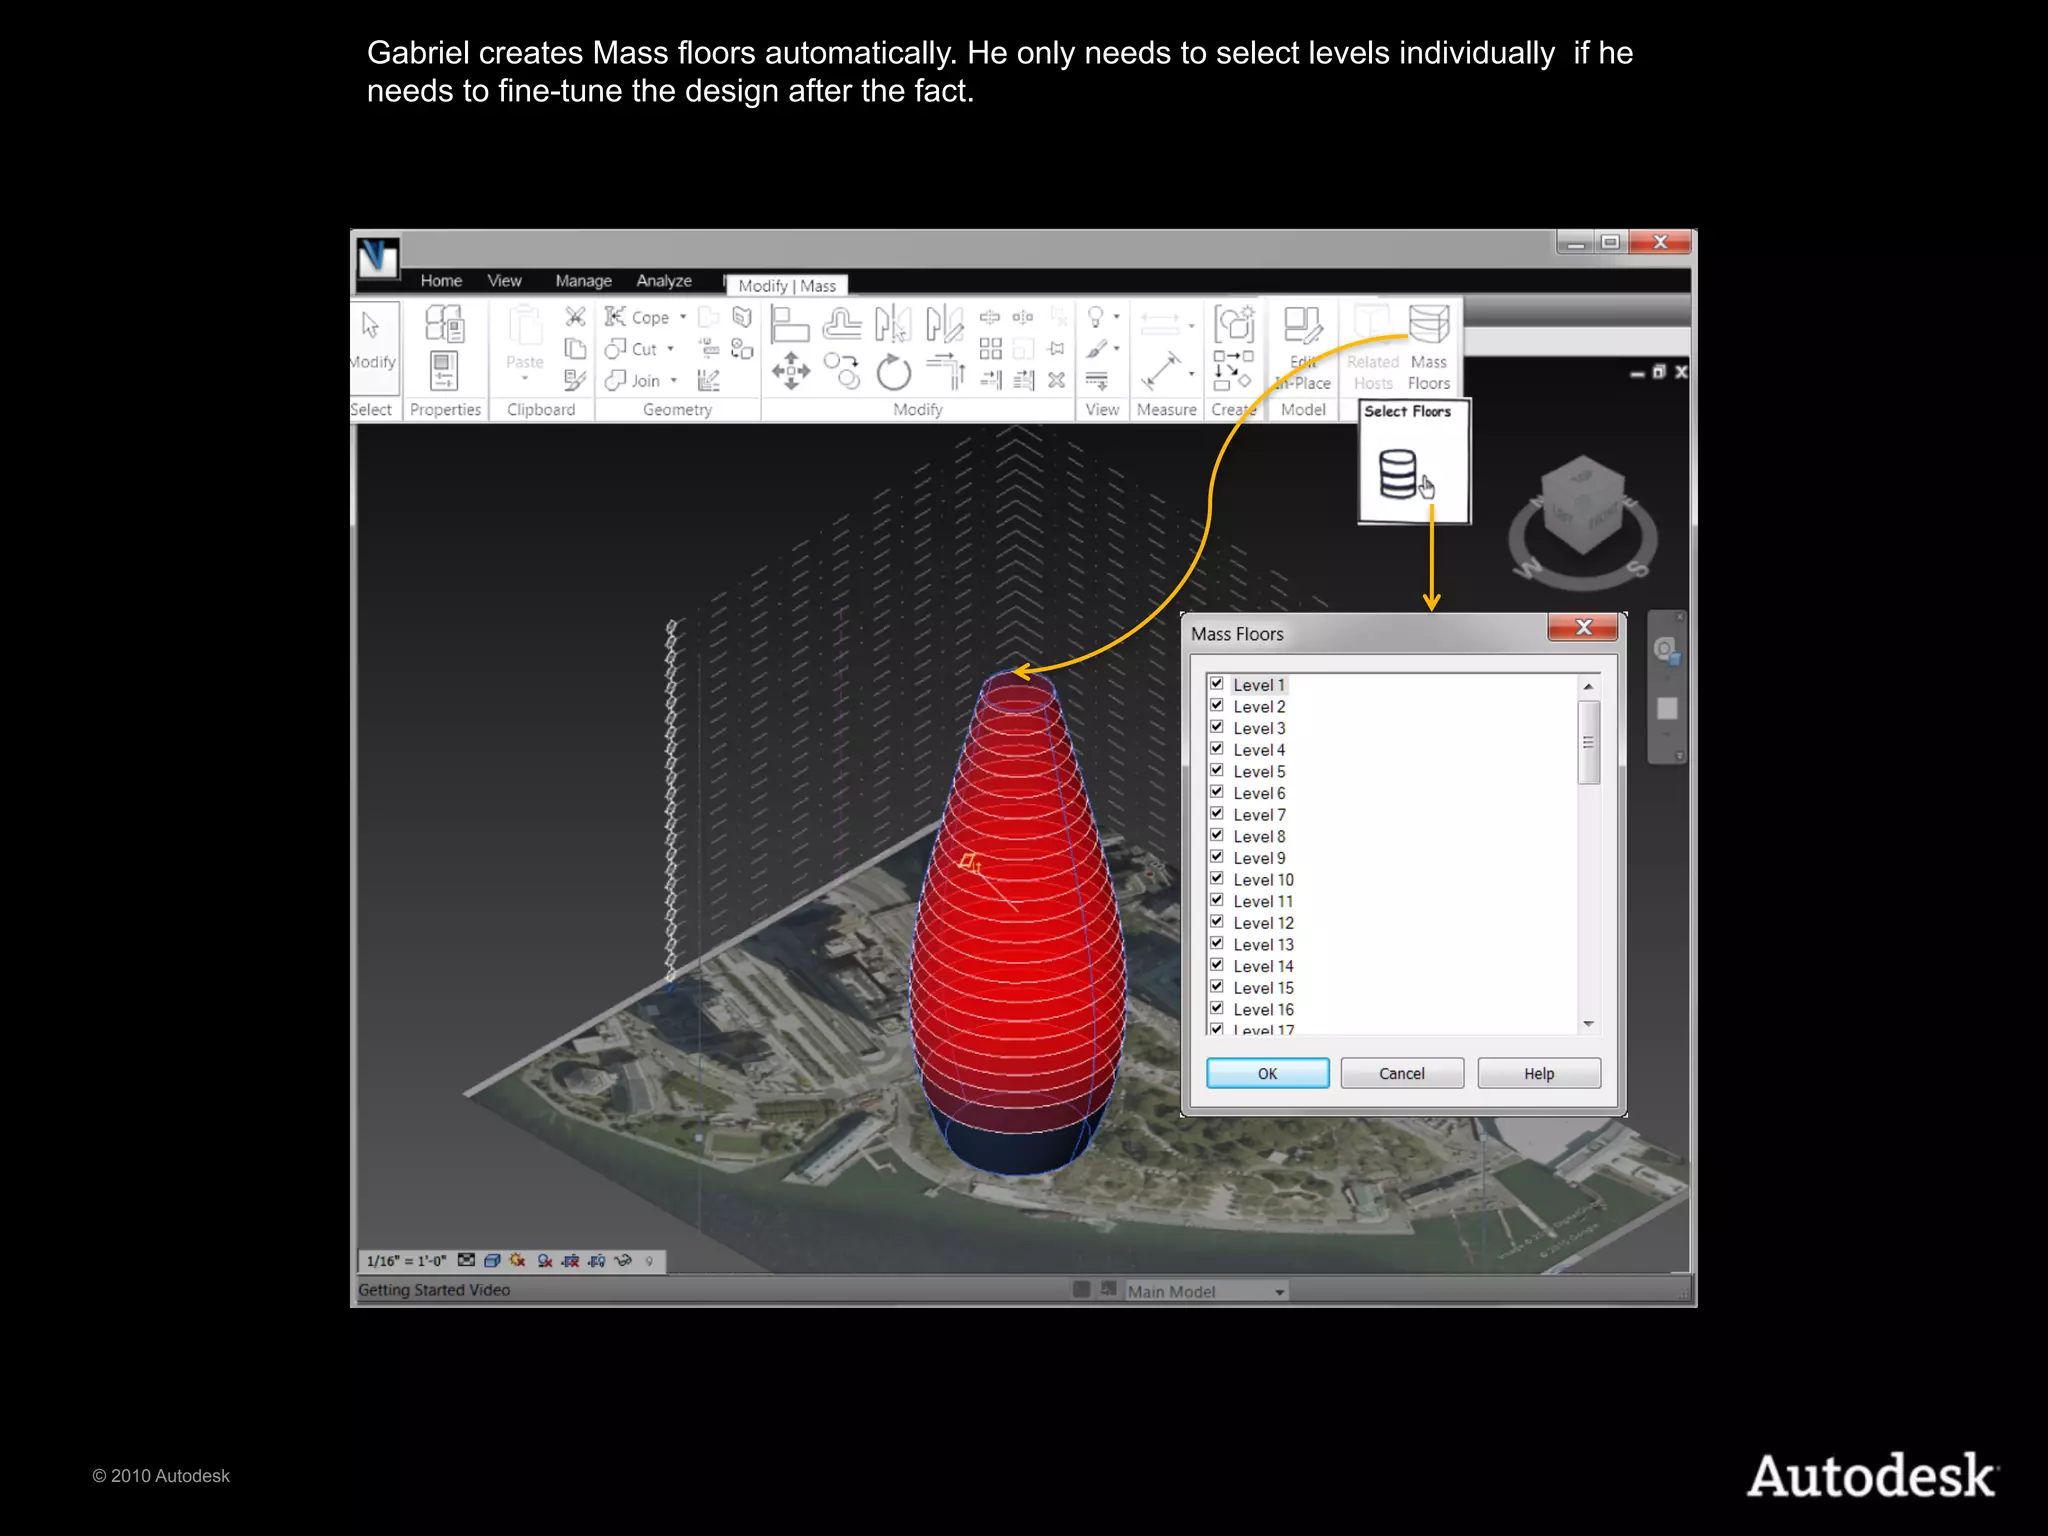Toggle shadows icon in view control bar

(x=544, y=1261)
